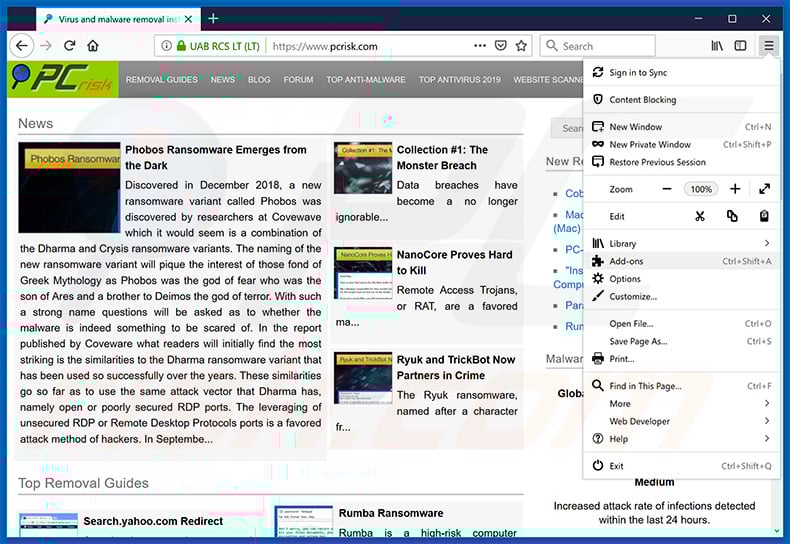Open Collection #1 article thumbnail
790x544 pixels.
pyautogui.click(x=363, y=168)
